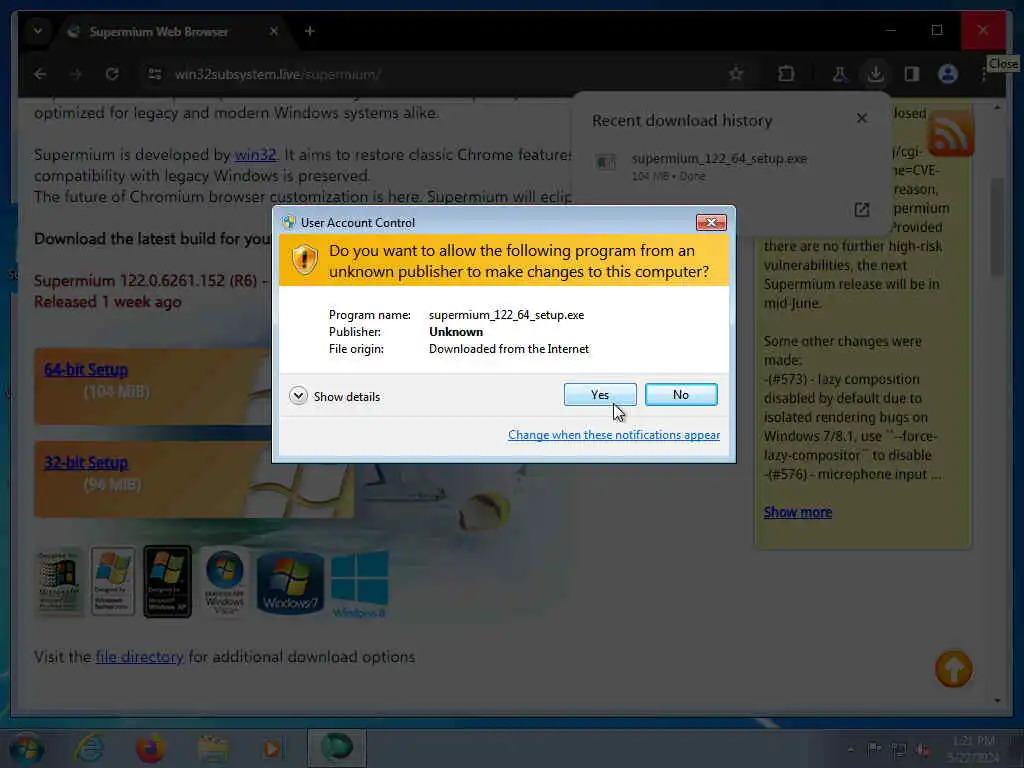Open site information icon in address bar

[x=155, y=74]
